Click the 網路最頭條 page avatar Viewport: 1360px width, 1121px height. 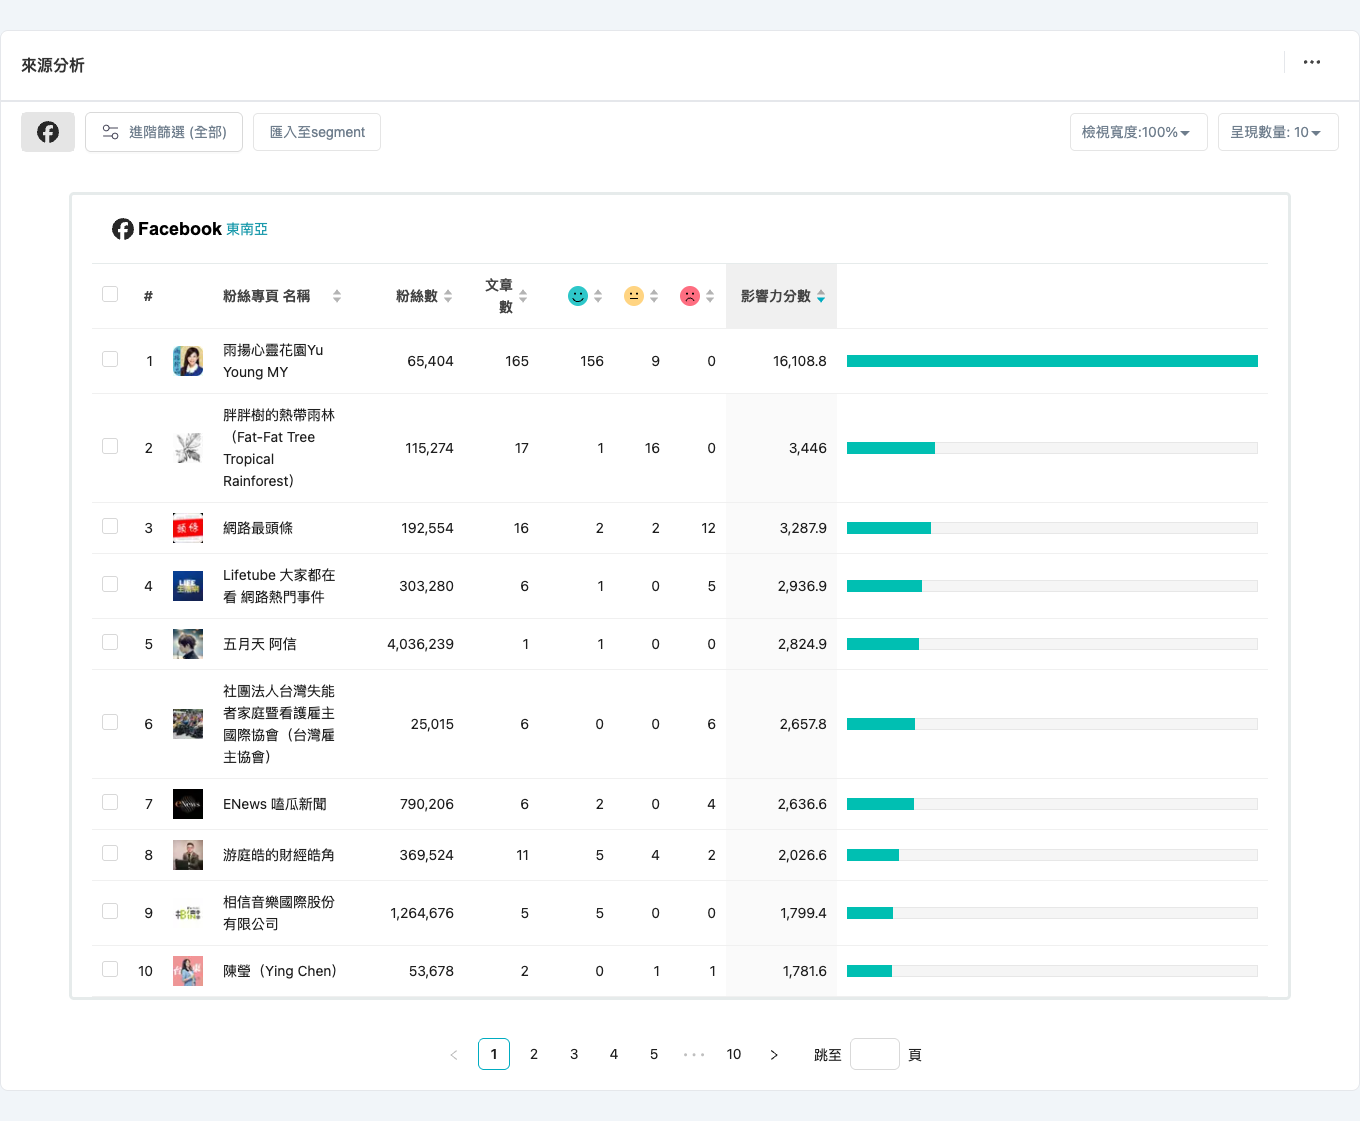point(188,528)
